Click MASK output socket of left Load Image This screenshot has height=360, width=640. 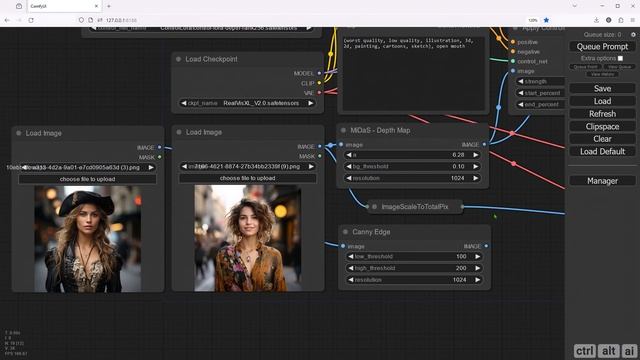[160, 157]
